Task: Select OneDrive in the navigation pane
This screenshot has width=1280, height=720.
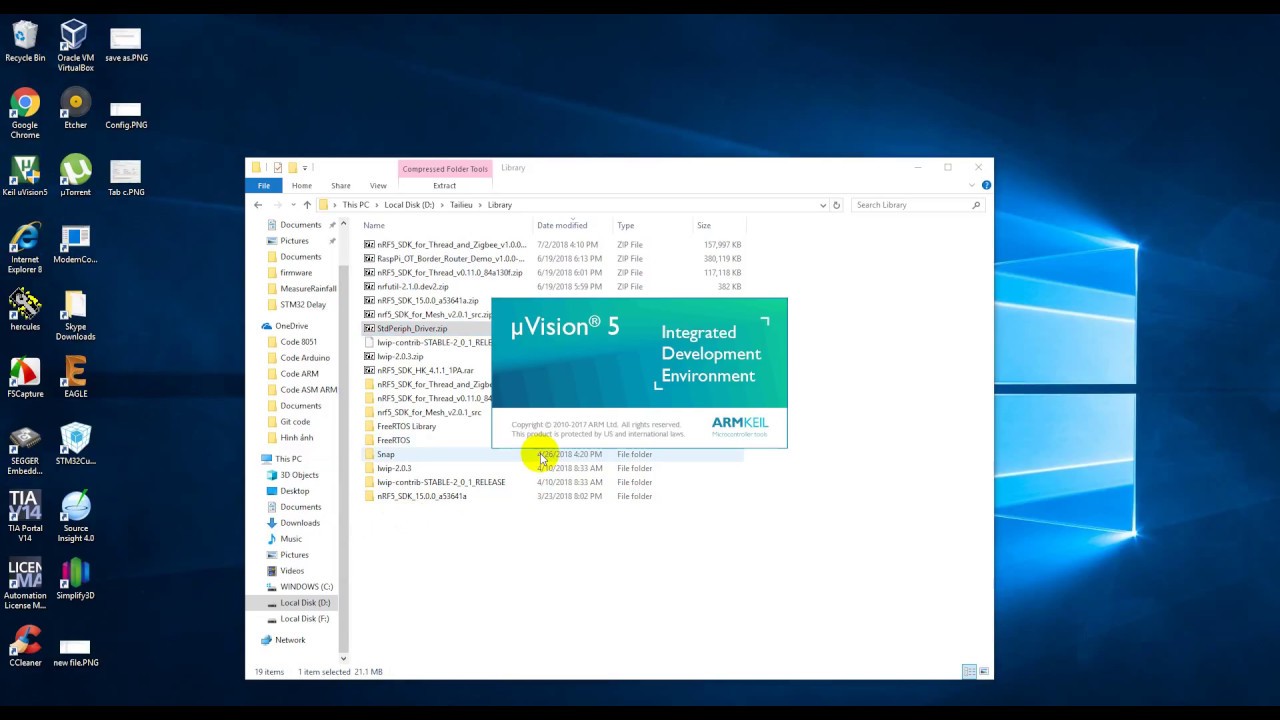Action: click(291, 326)
